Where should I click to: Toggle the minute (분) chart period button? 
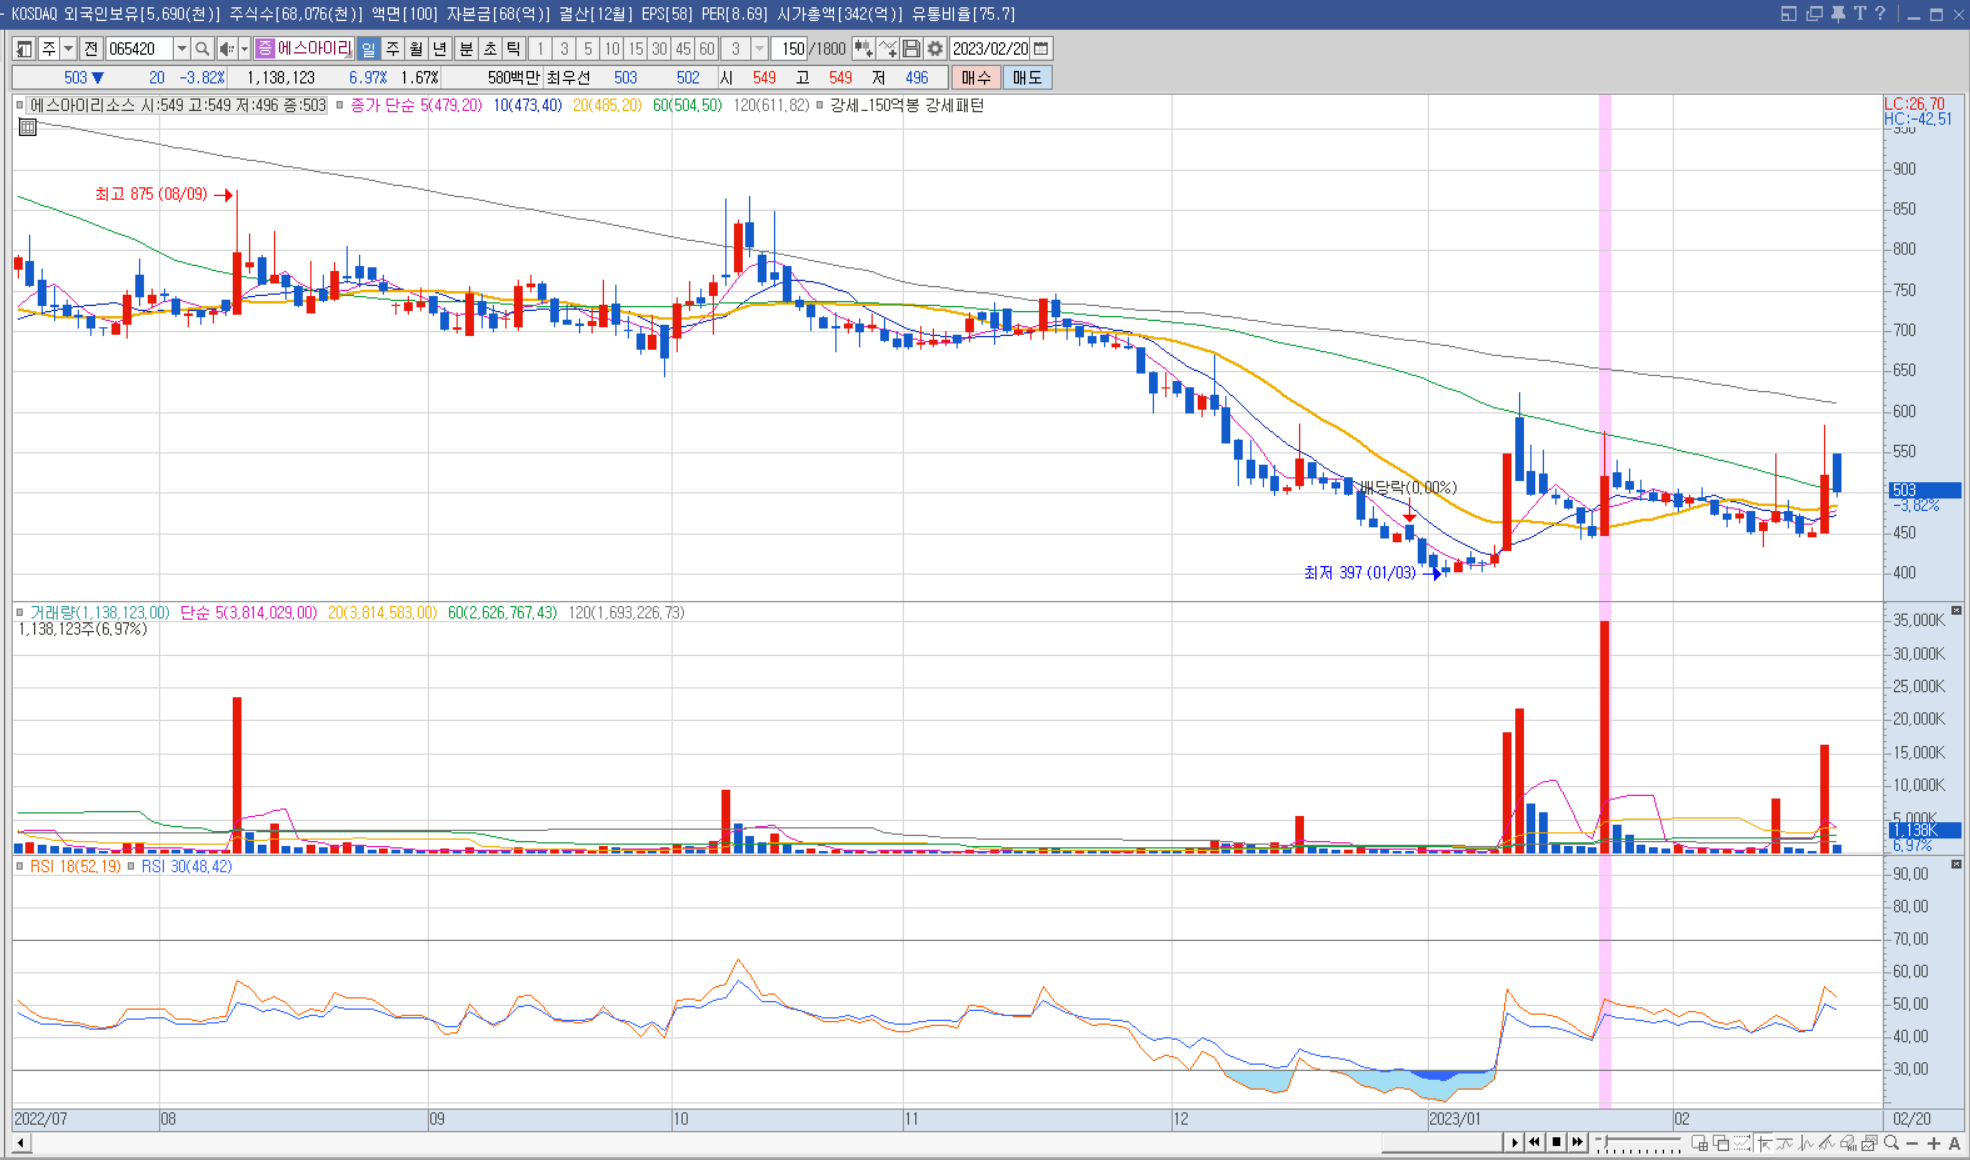466,49
